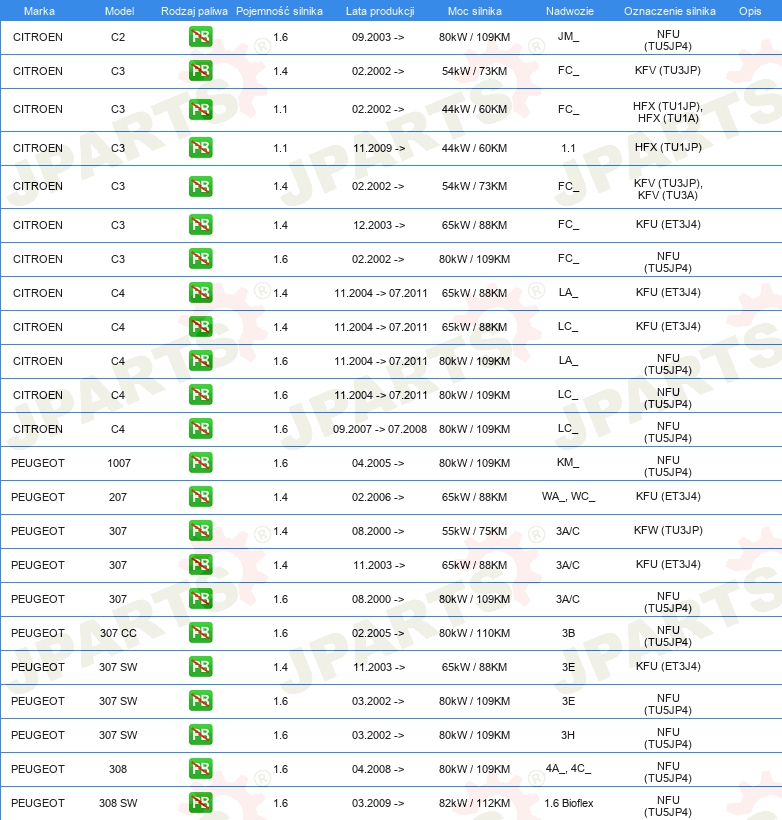Click the fuel icon in the Citroen C3 1.6 row
Screen dimensions: 782x820
pyautogui.click(x=200, y=259)
